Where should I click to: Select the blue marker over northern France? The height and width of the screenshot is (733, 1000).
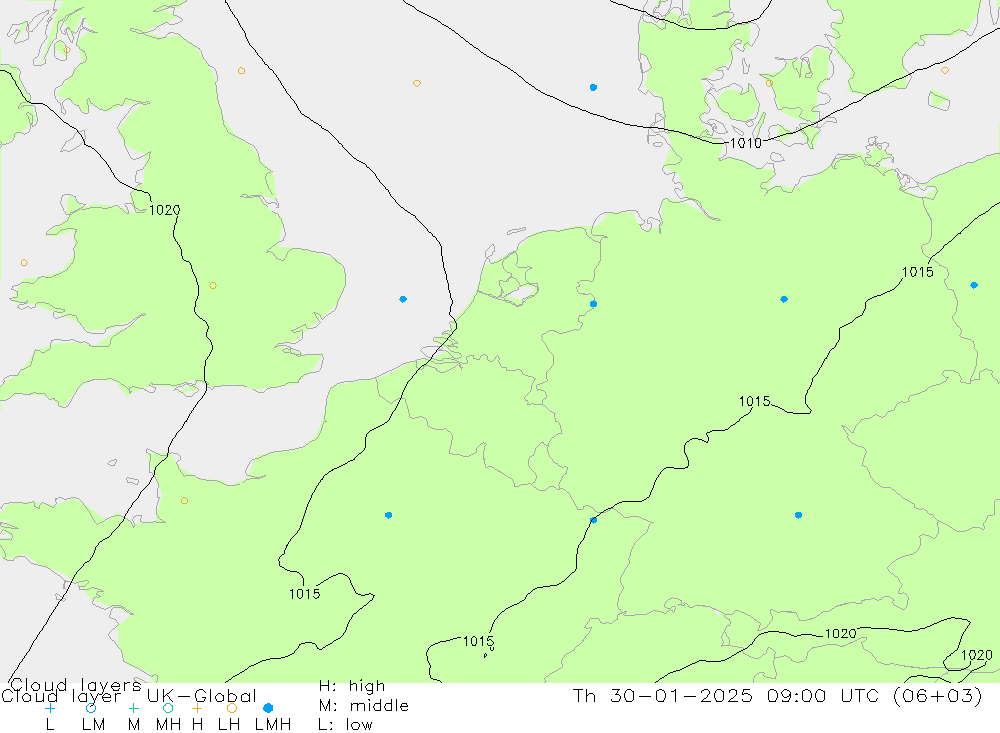tap(388, 515)
